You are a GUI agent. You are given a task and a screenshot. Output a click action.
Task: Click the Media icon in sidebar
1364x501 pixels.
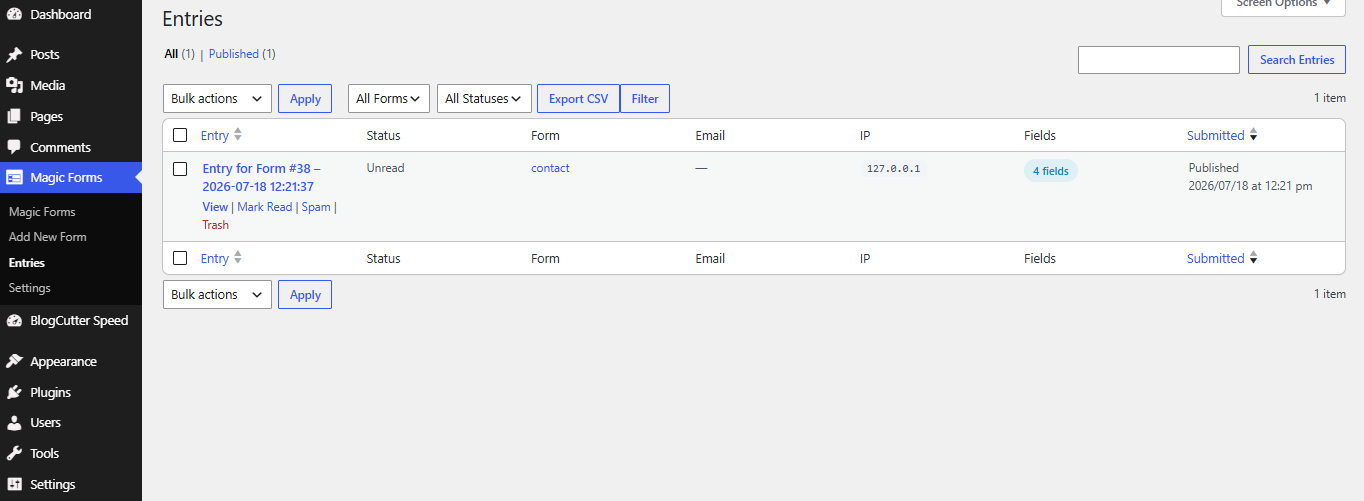pyautogui.click(x=14, y=86)
